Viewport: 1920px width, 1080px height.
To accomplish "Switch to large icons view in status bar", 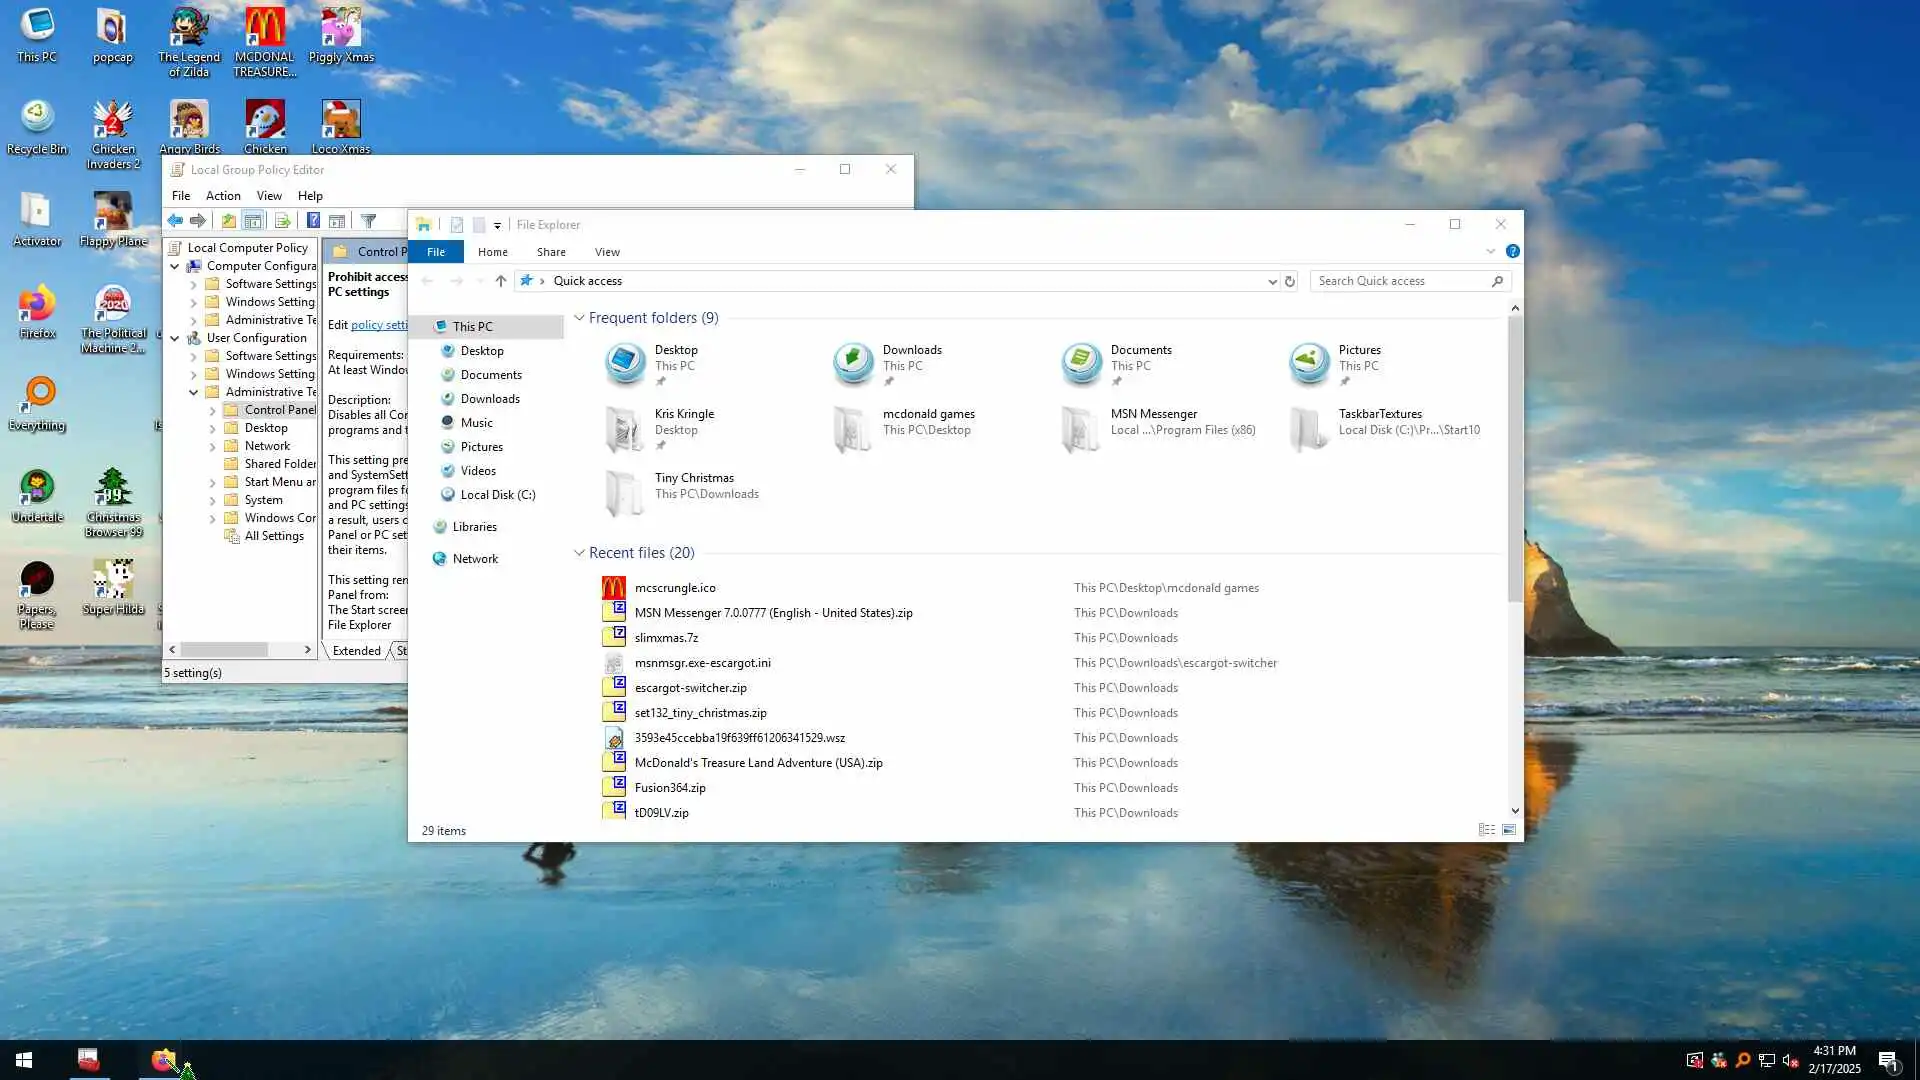I will pos(1509,831).
